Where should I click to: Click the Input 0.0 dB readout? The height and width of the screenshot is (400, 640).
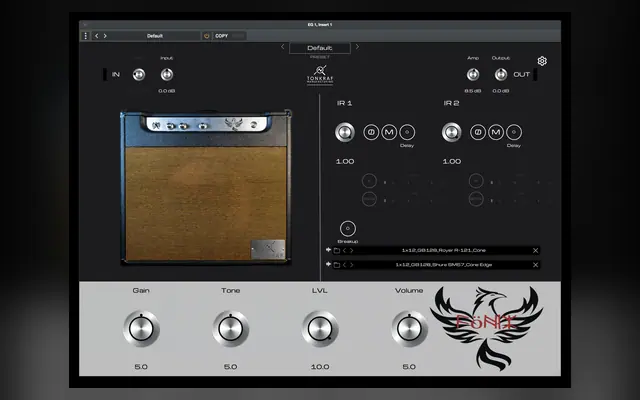click(x=167, y=91)
